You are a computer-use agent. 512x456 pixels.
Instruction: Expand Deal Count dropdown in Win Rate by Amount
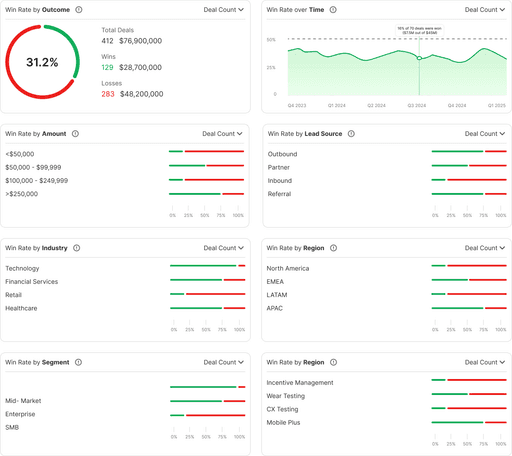pos(222,134)
